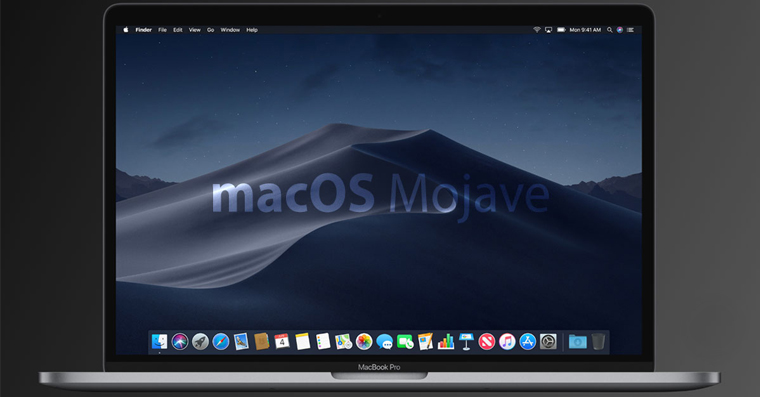Viewport: 760px width, 397px height.
Task: Launch Safari from the Dock
Action: click(221, 341)
